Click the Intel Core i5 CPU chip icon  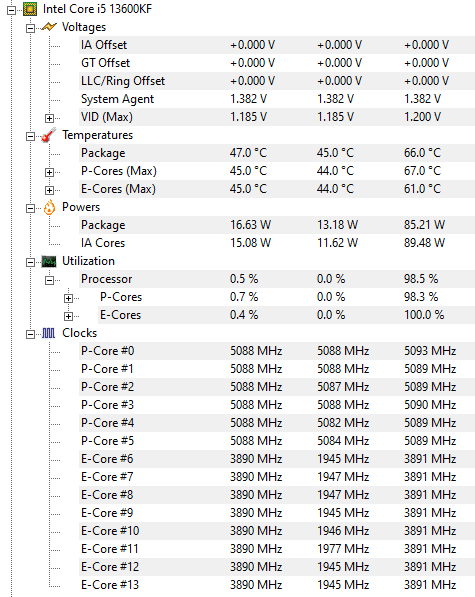coord(30,9)
